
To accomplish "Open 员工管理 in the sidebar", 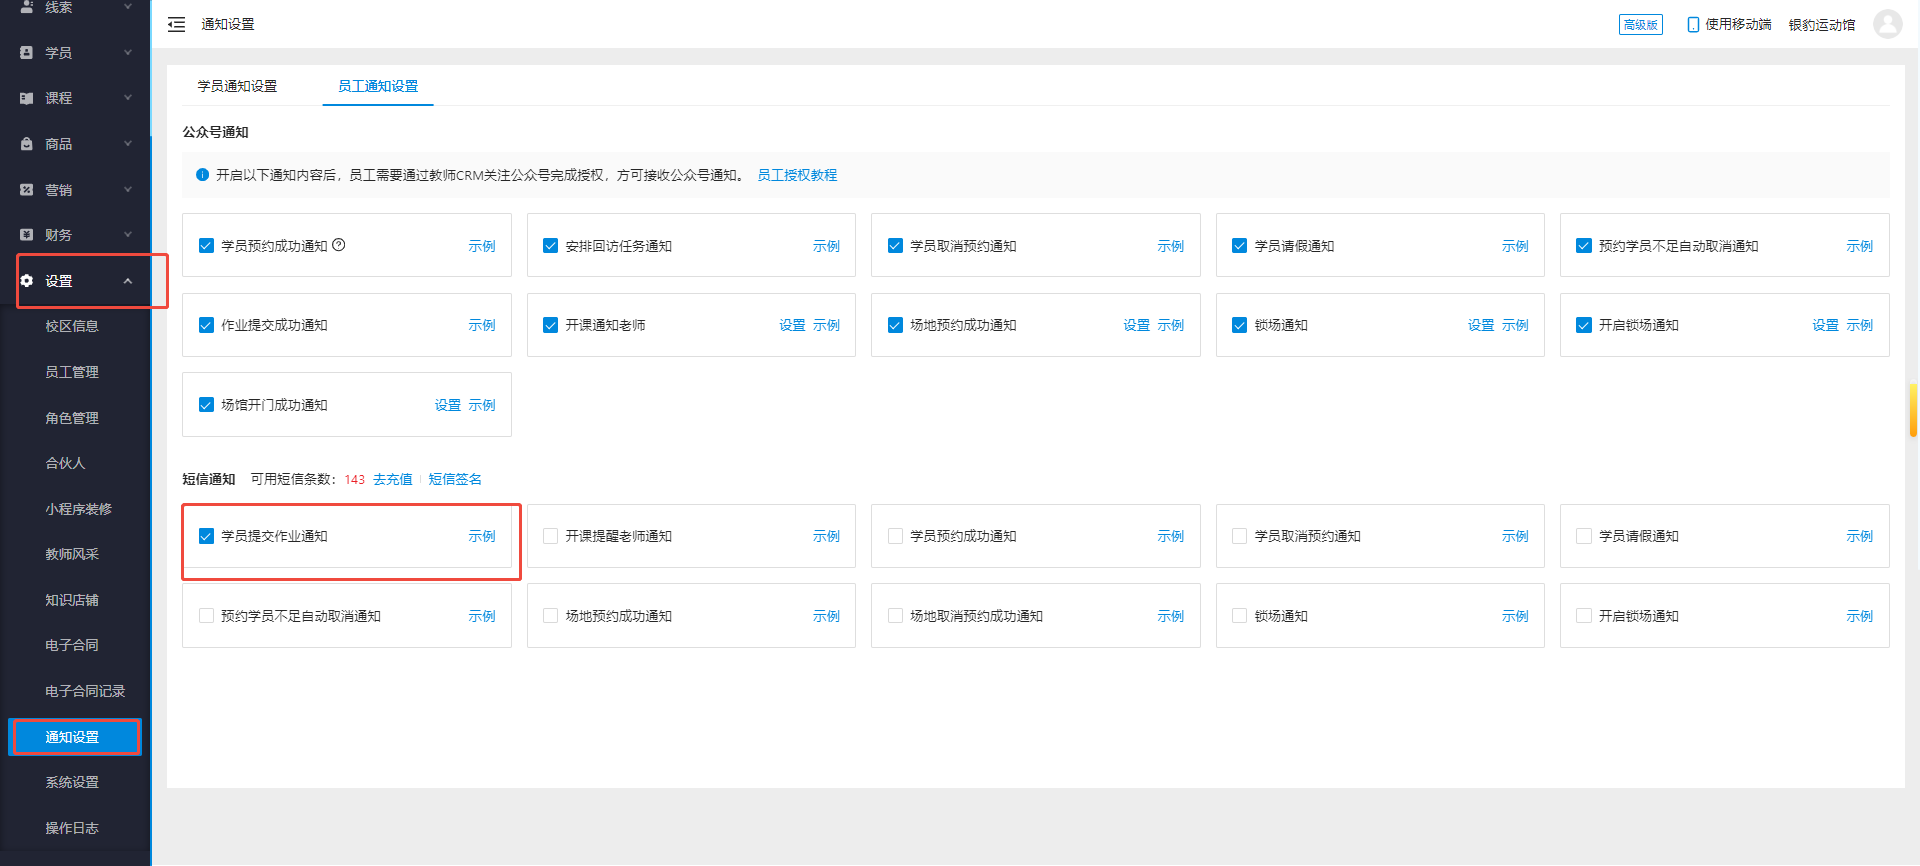I will click(x=72, y=372).
